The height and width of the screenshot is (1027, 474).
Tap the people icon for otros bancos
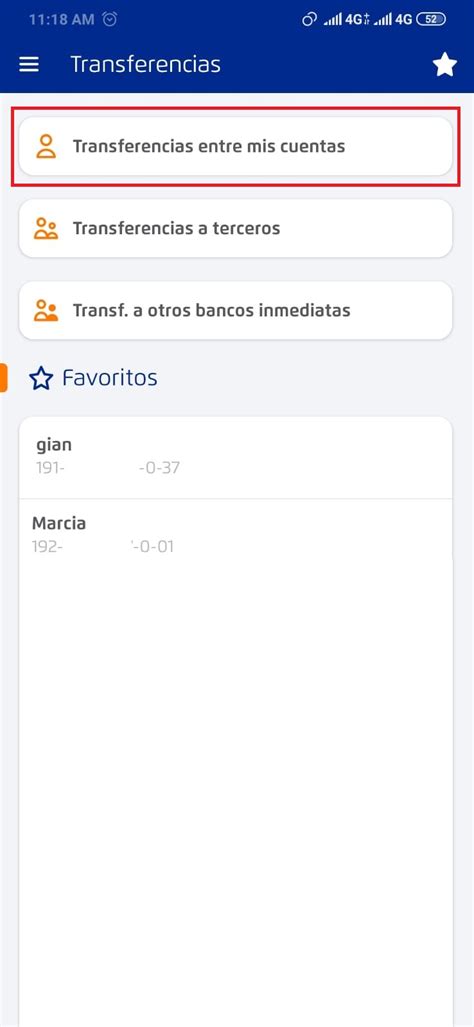[46, 310]
